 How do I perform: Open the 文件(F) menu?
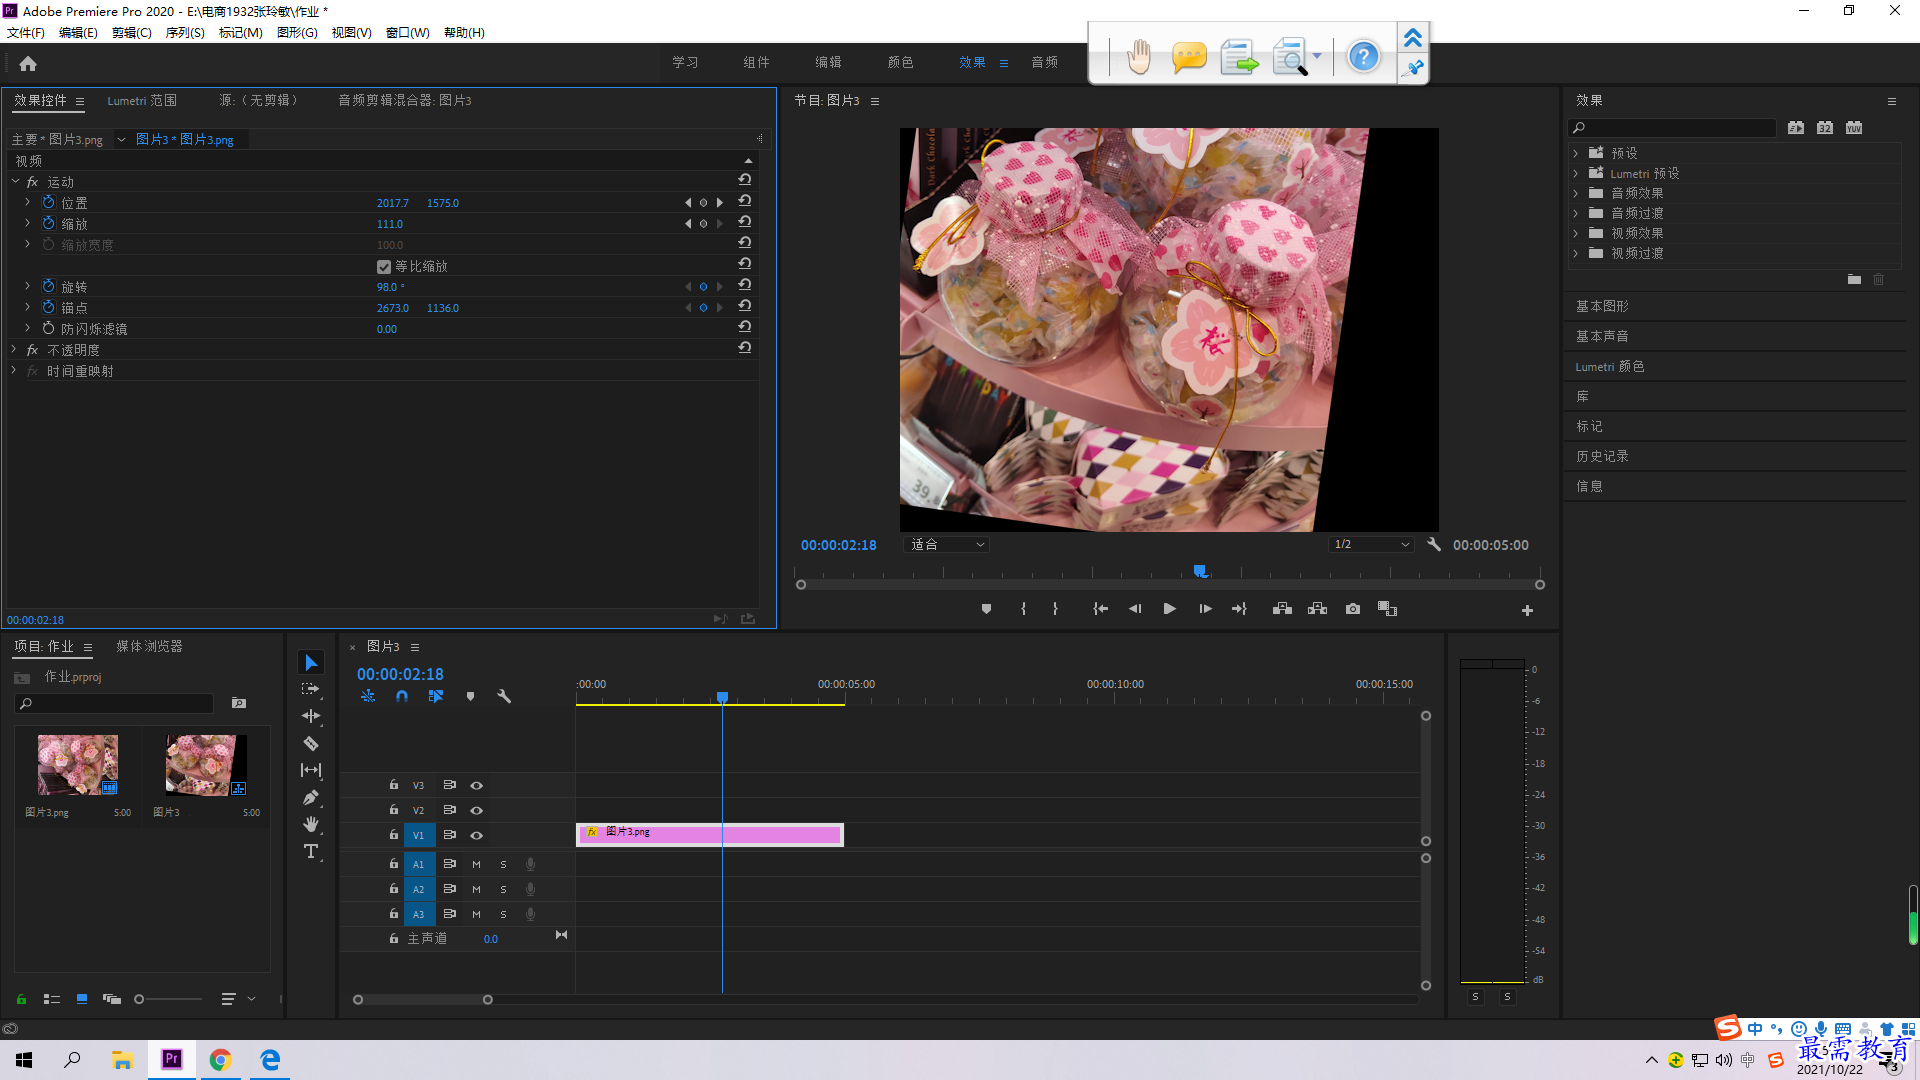[26, 32]
